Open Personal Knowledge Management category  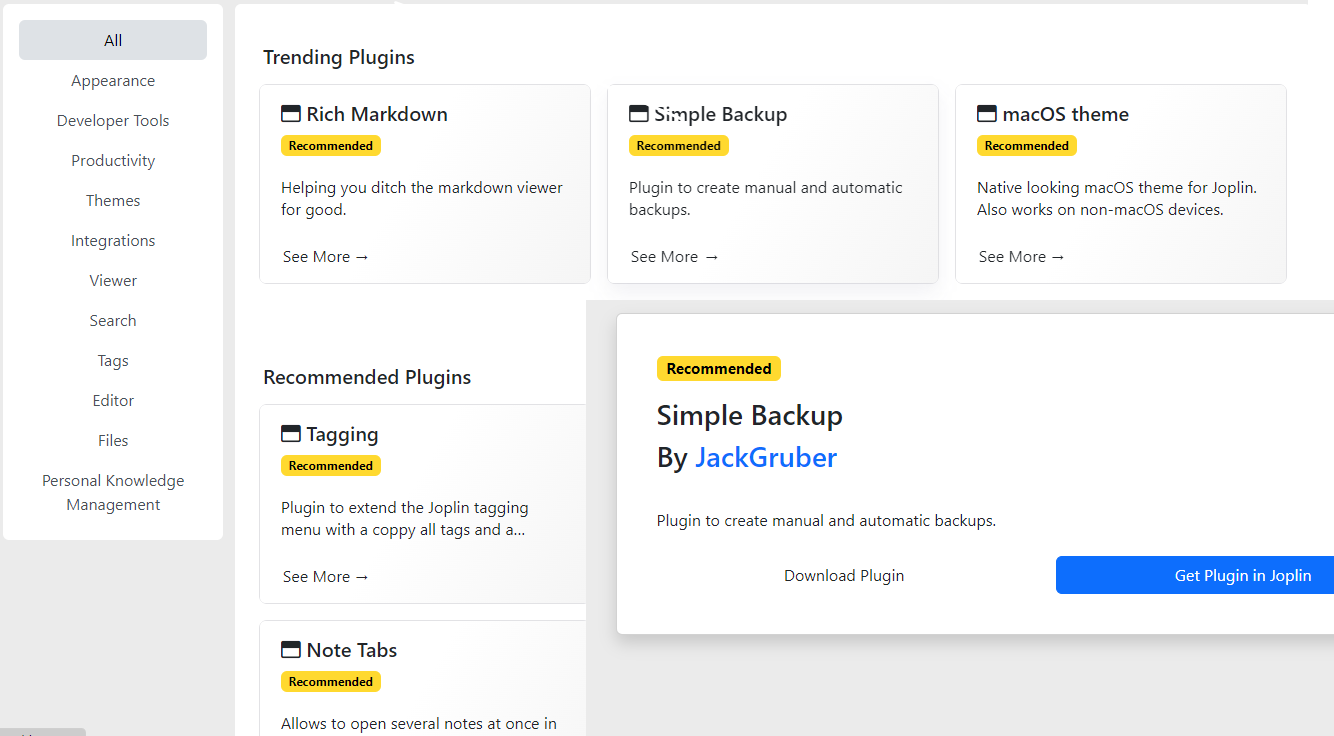[113, 492]
